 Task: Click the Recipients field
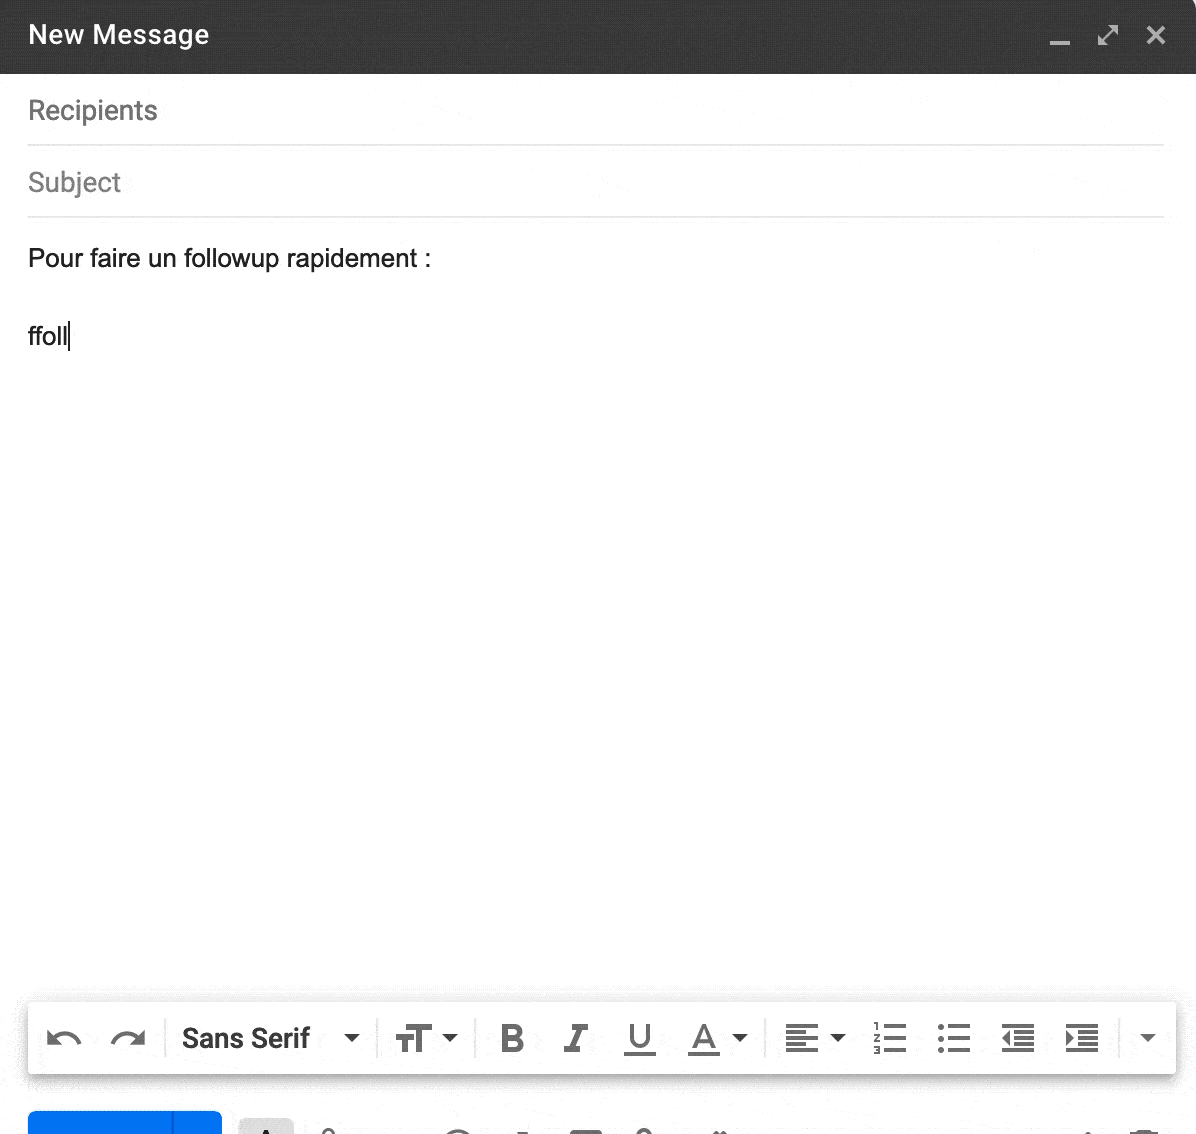(x=400, y=110)
